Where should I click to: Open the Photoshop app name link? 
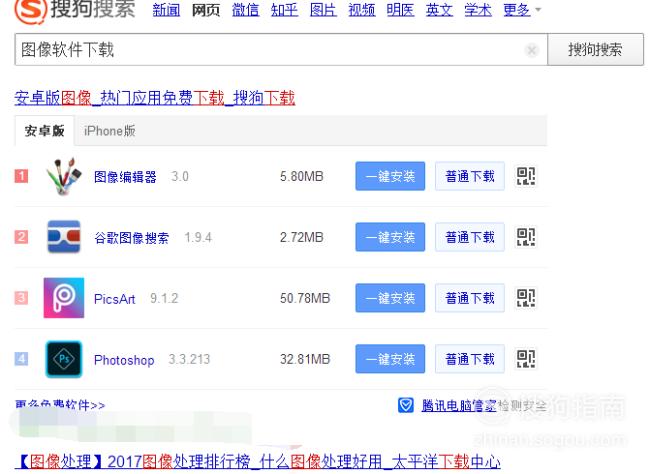pos(124,360)
